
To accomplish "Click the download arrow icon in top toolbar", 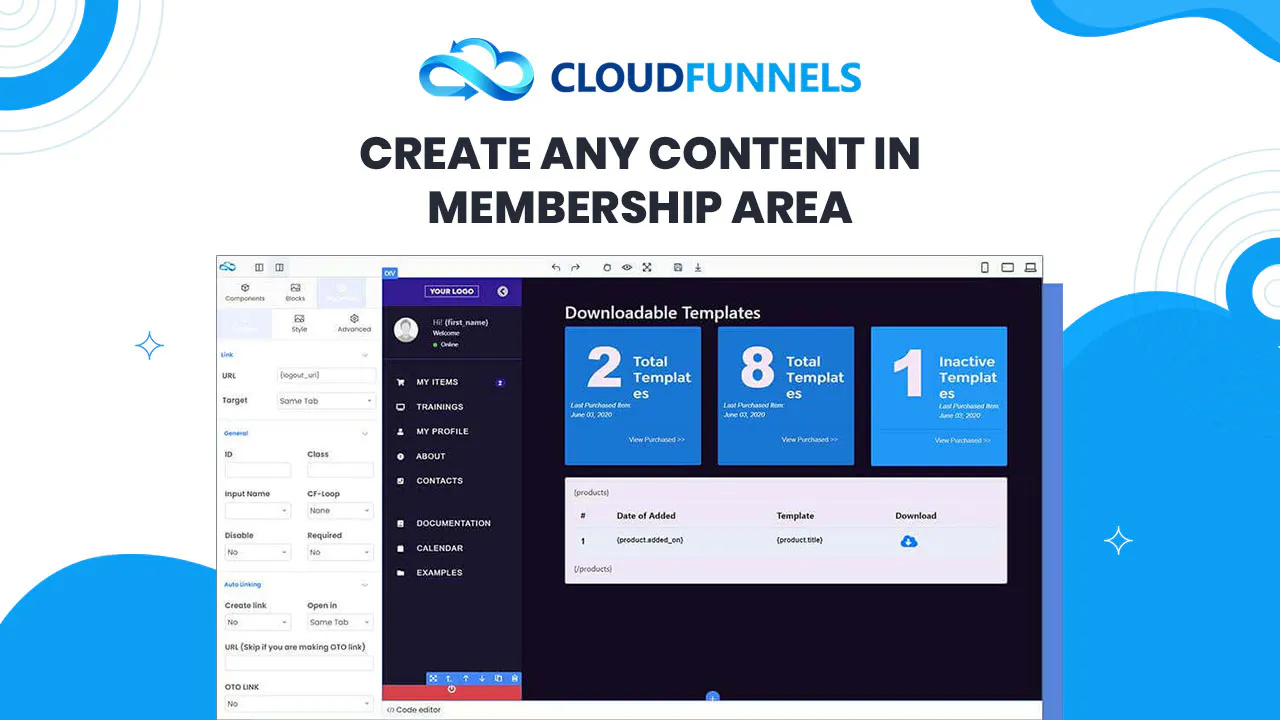I will click(698, 267).
